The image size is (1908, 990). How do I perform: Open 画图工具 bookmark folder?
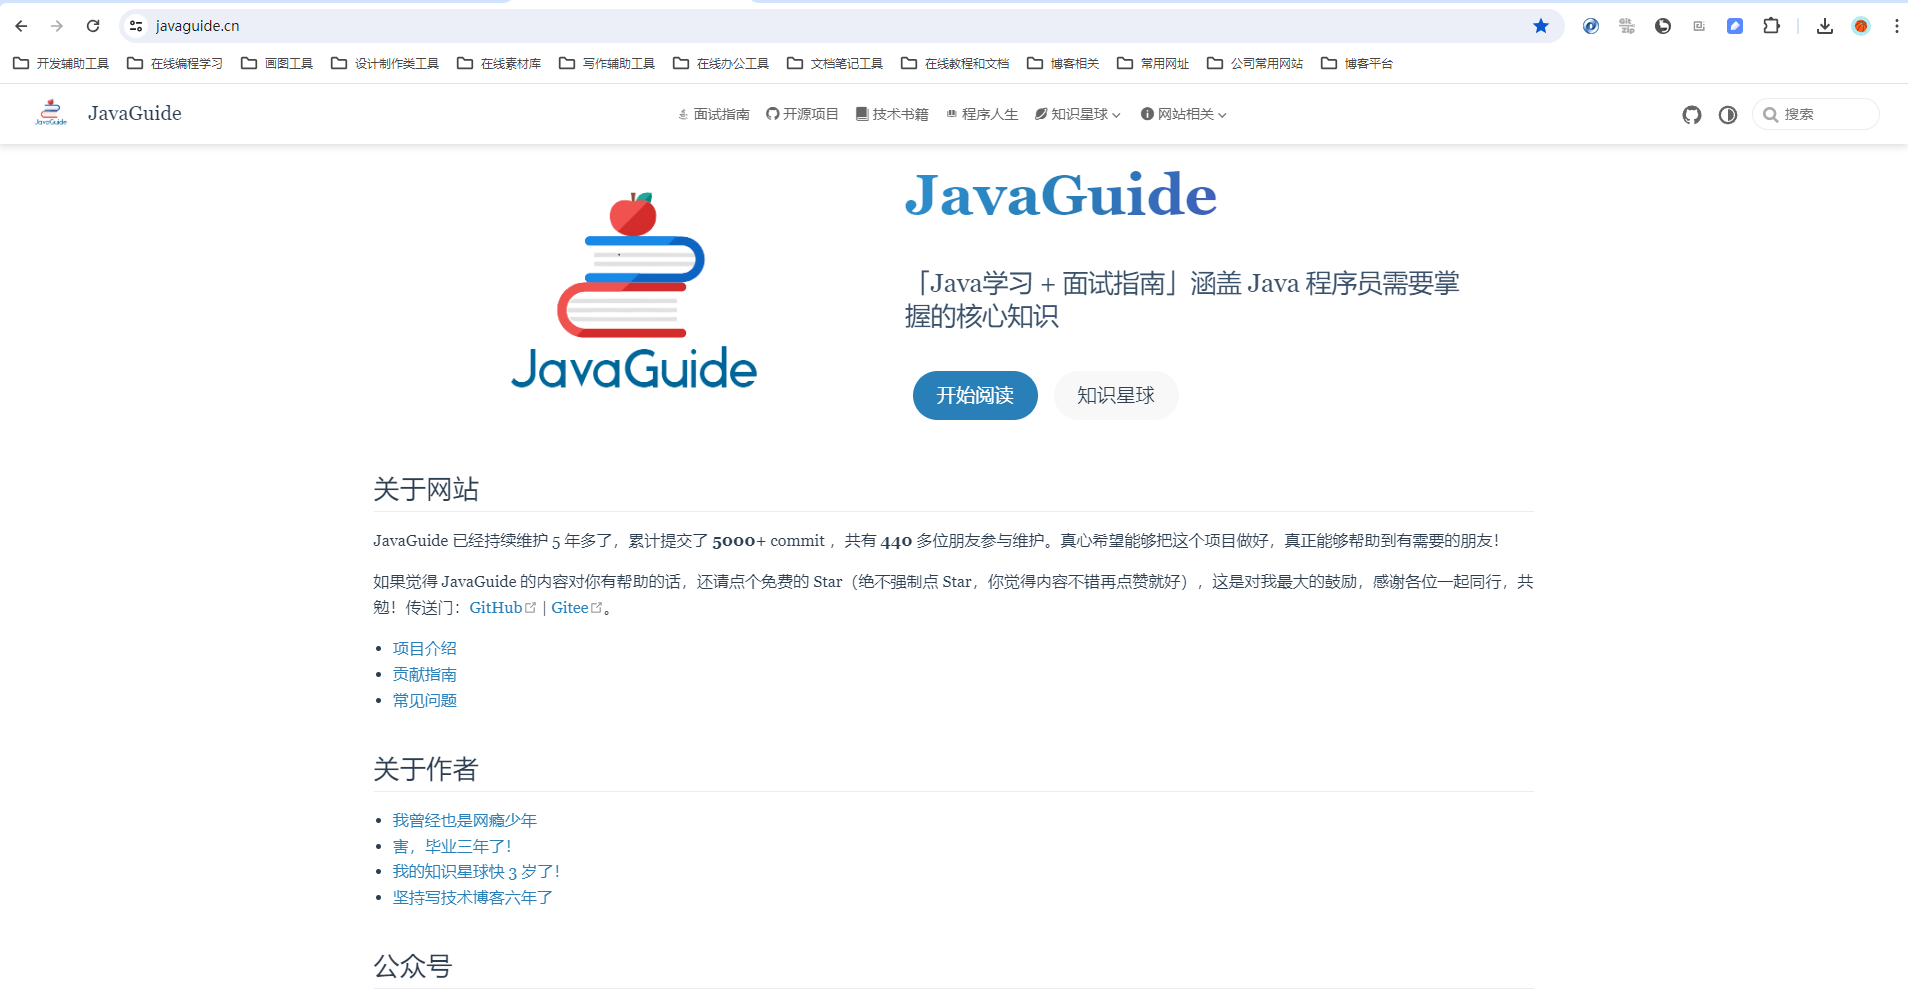277,63
